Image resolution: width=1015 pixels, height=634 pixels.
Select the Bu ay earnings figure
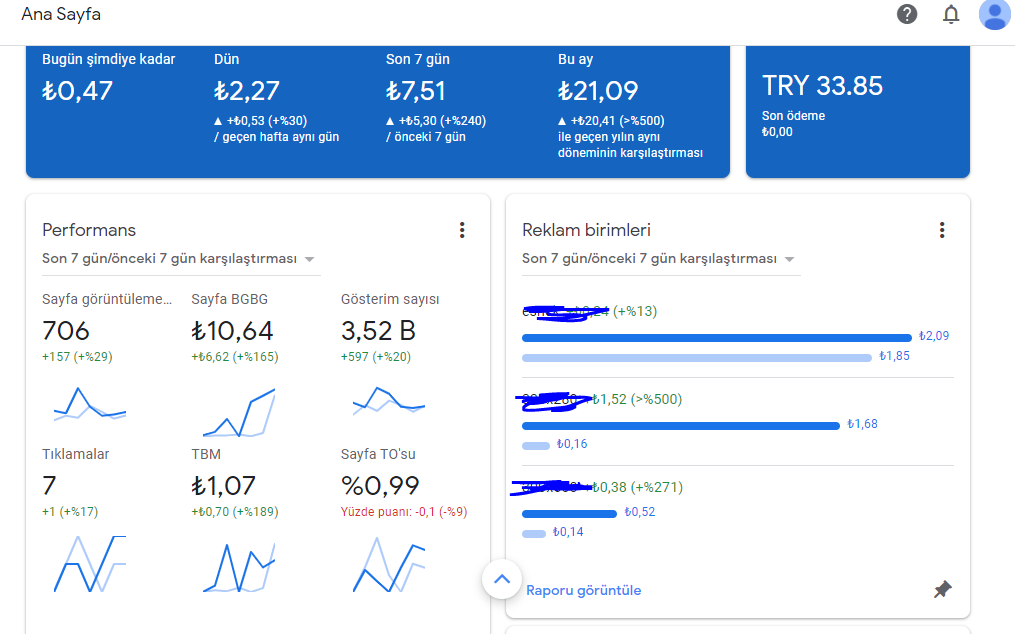pyautogui.click(x=598, y=91)
